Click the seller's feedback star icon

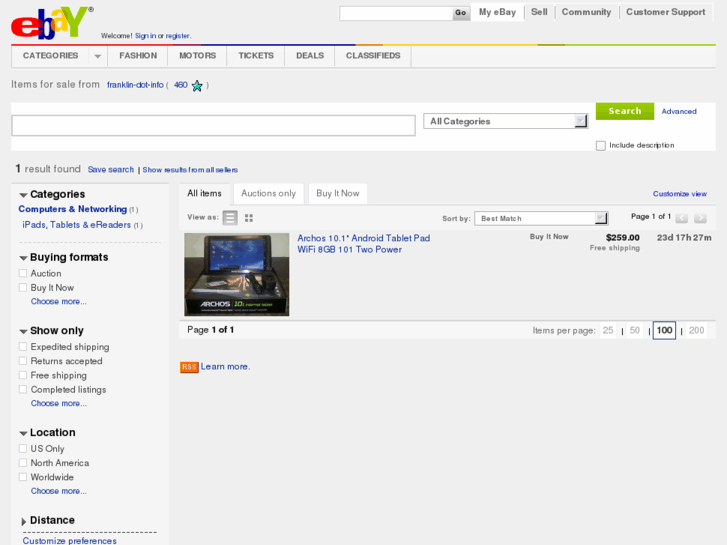(x=197, y=86)
